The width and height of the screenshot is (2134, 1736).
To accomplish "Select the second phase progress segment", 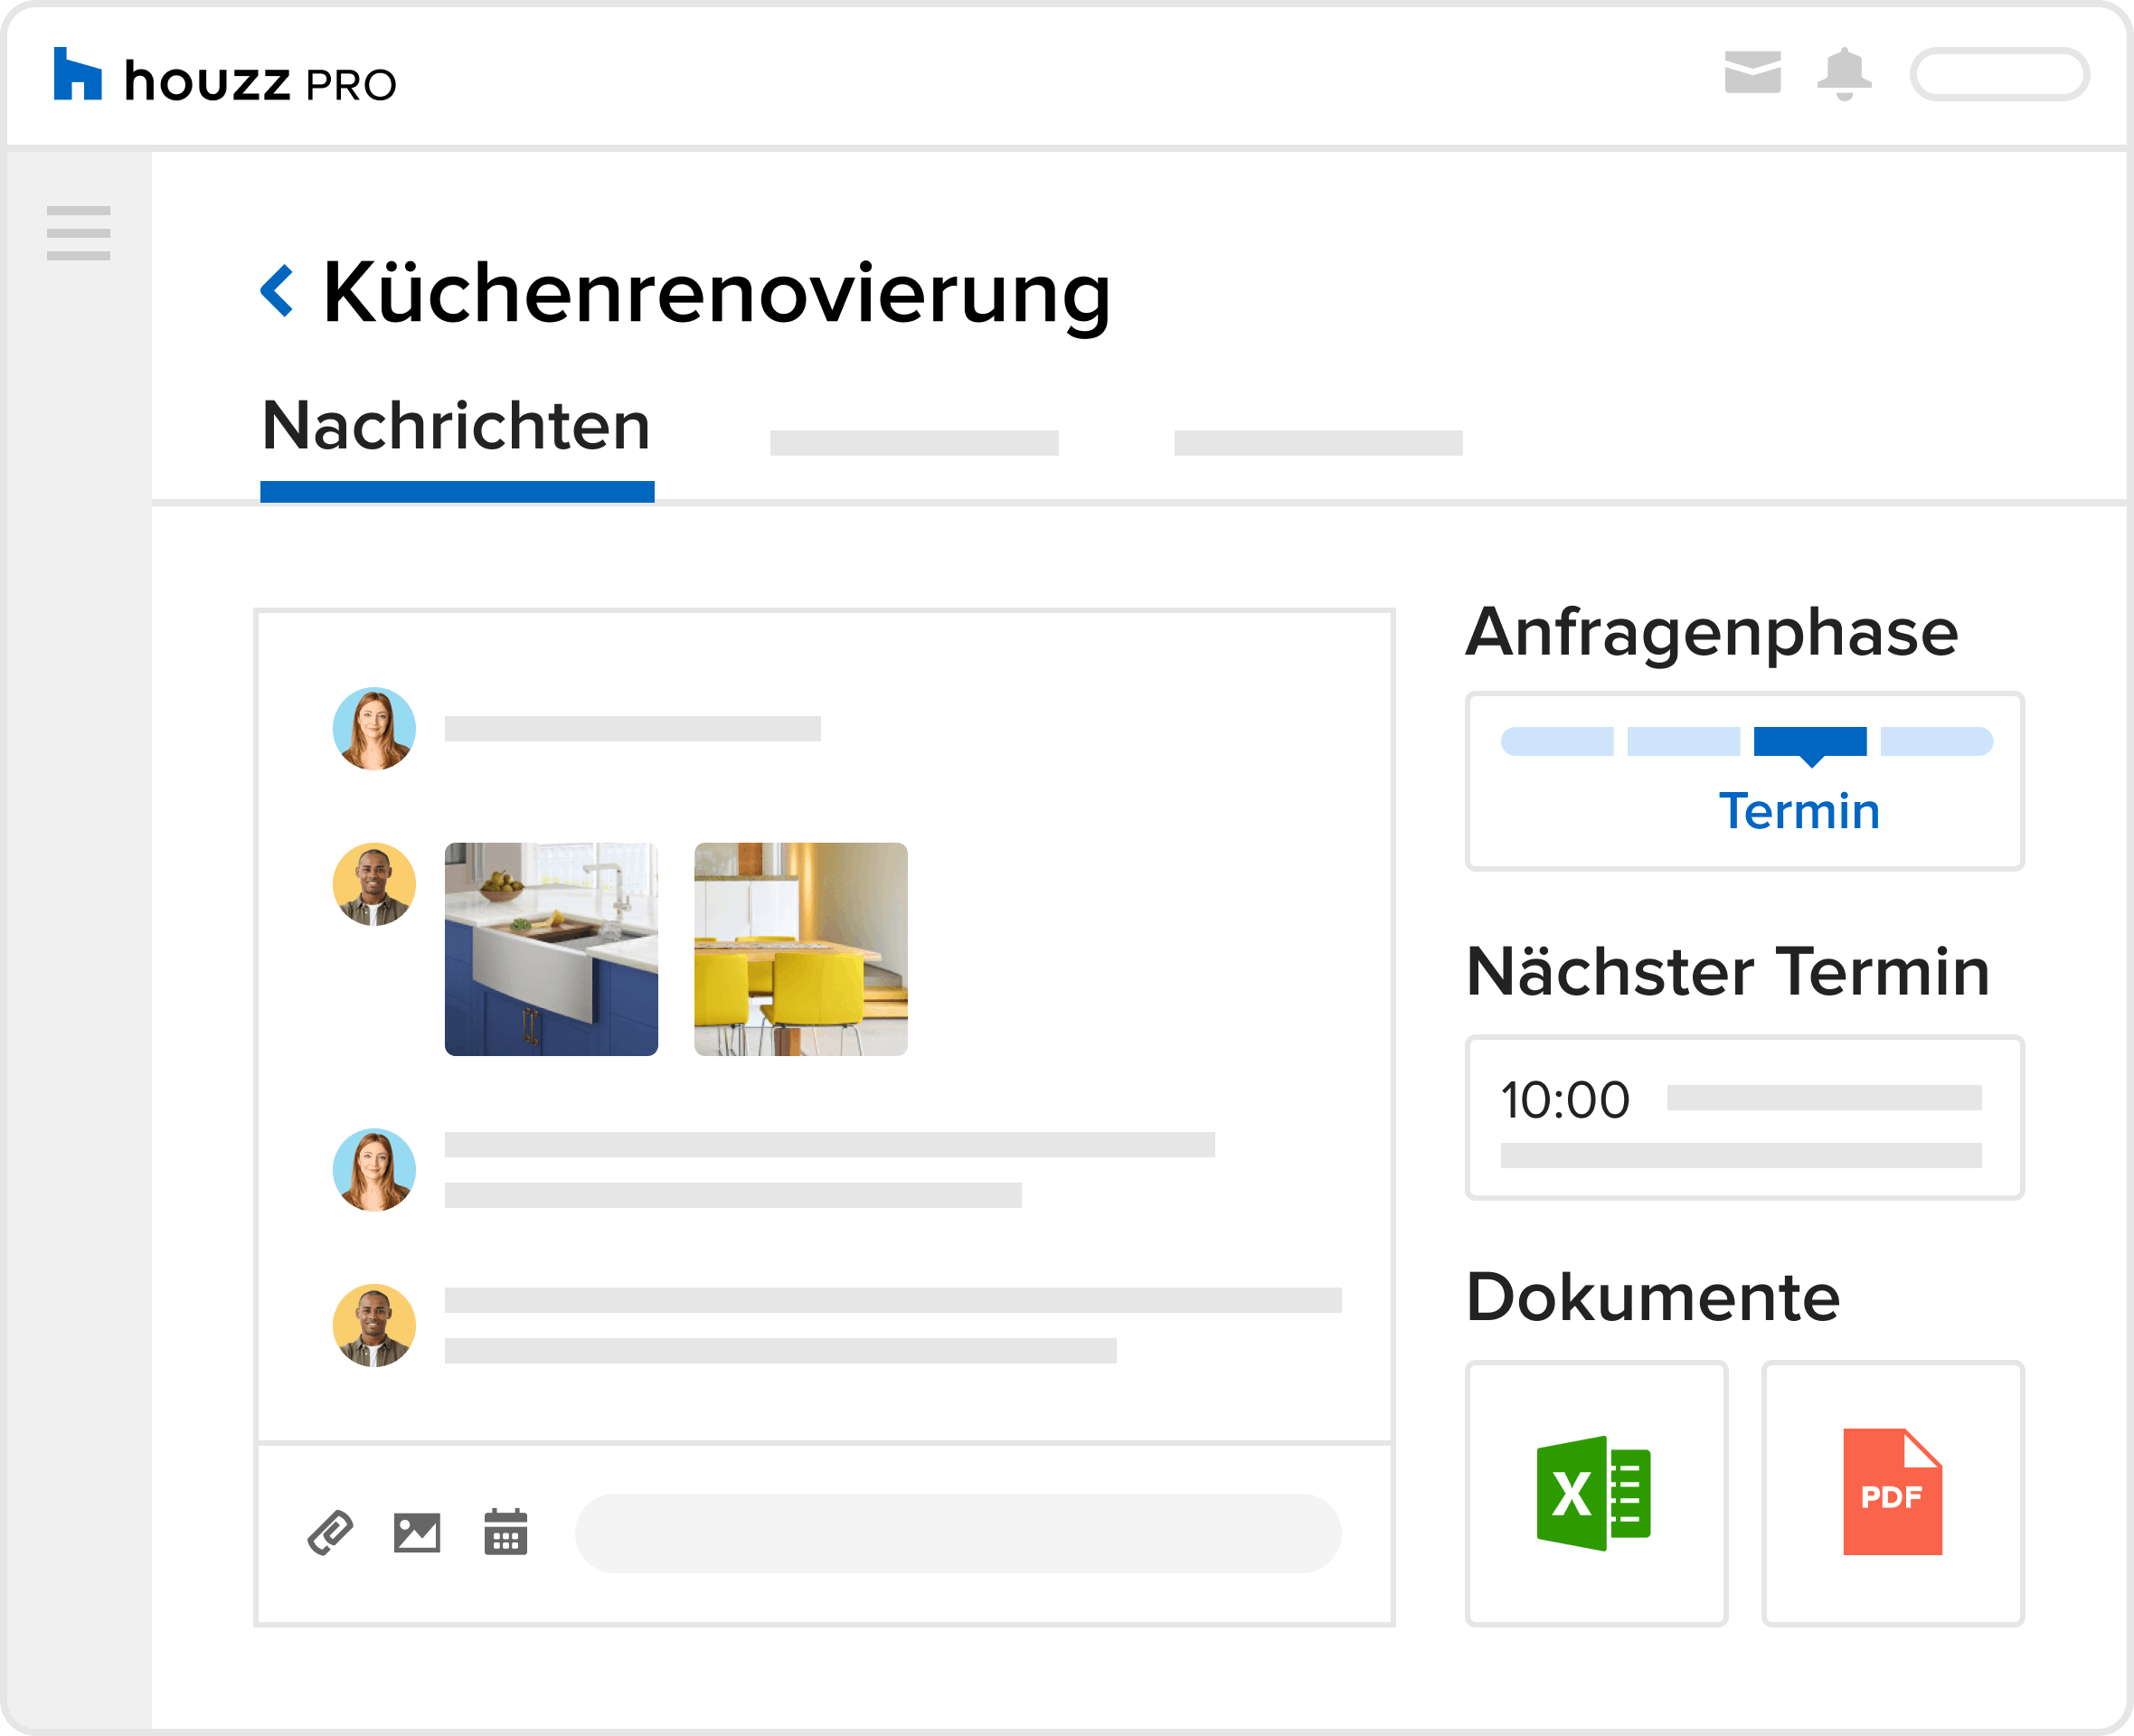I will pos(1684,741).
